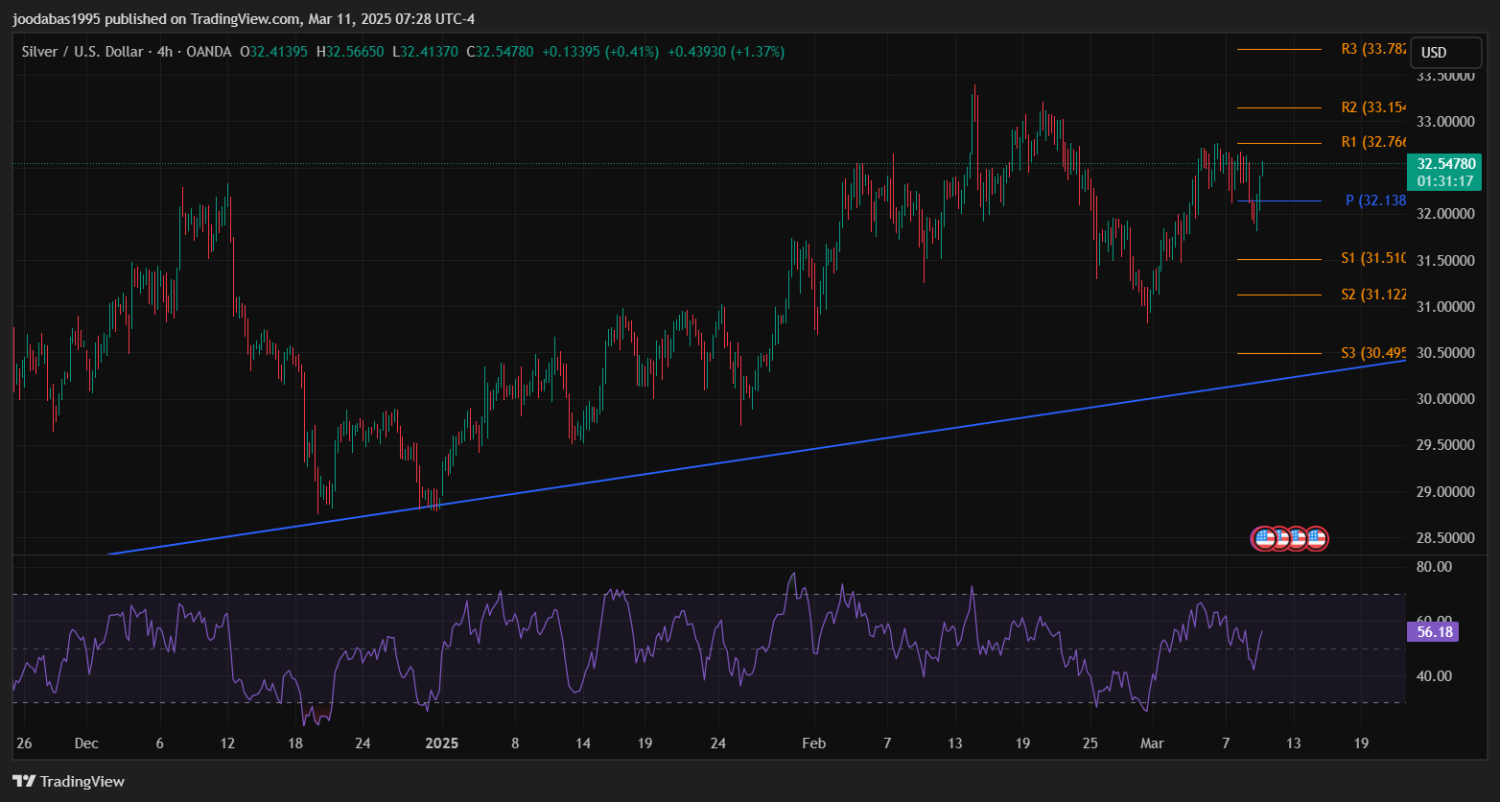Click the rightmost US flag economic event icon
1500x802 pixels.
coord(1316,538)
